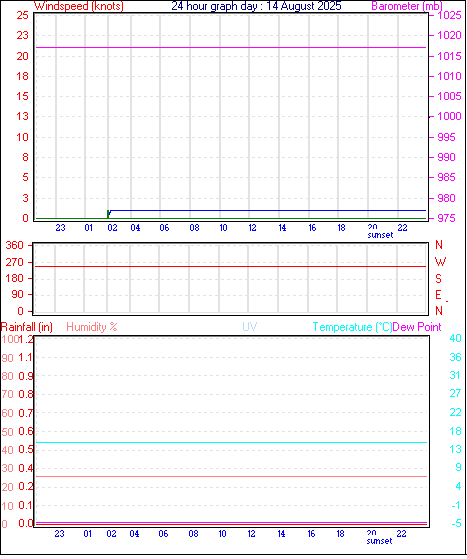Viewport: 467px width, 559px height.
Task: Click the 995 mb barometer label
Action: point(446,137)
